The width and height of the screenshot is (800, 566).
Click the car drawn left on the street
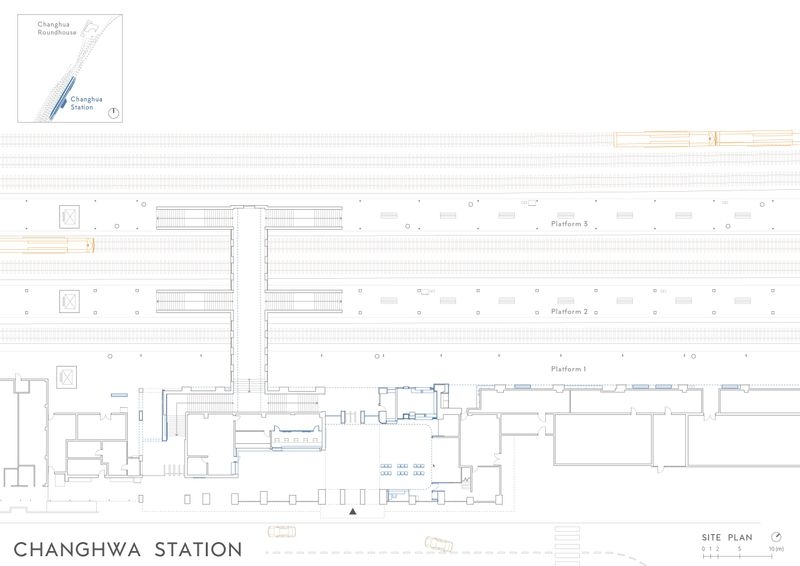point(282,532)
